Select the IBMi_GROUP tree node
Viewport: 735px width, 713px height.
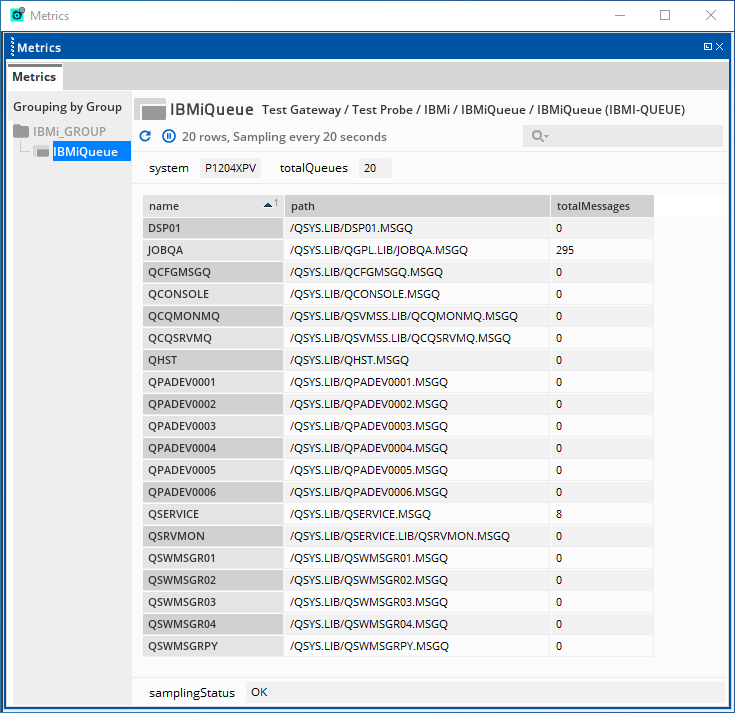pos(69,131)
